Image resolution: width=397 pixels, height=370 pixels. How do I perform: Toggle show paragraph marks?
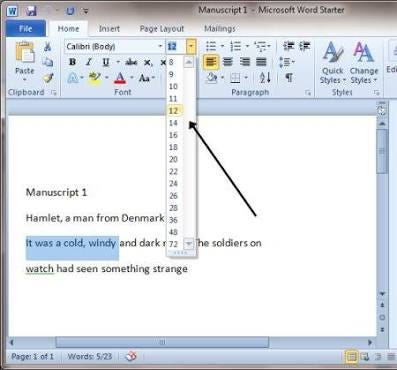tap(289, 78)
